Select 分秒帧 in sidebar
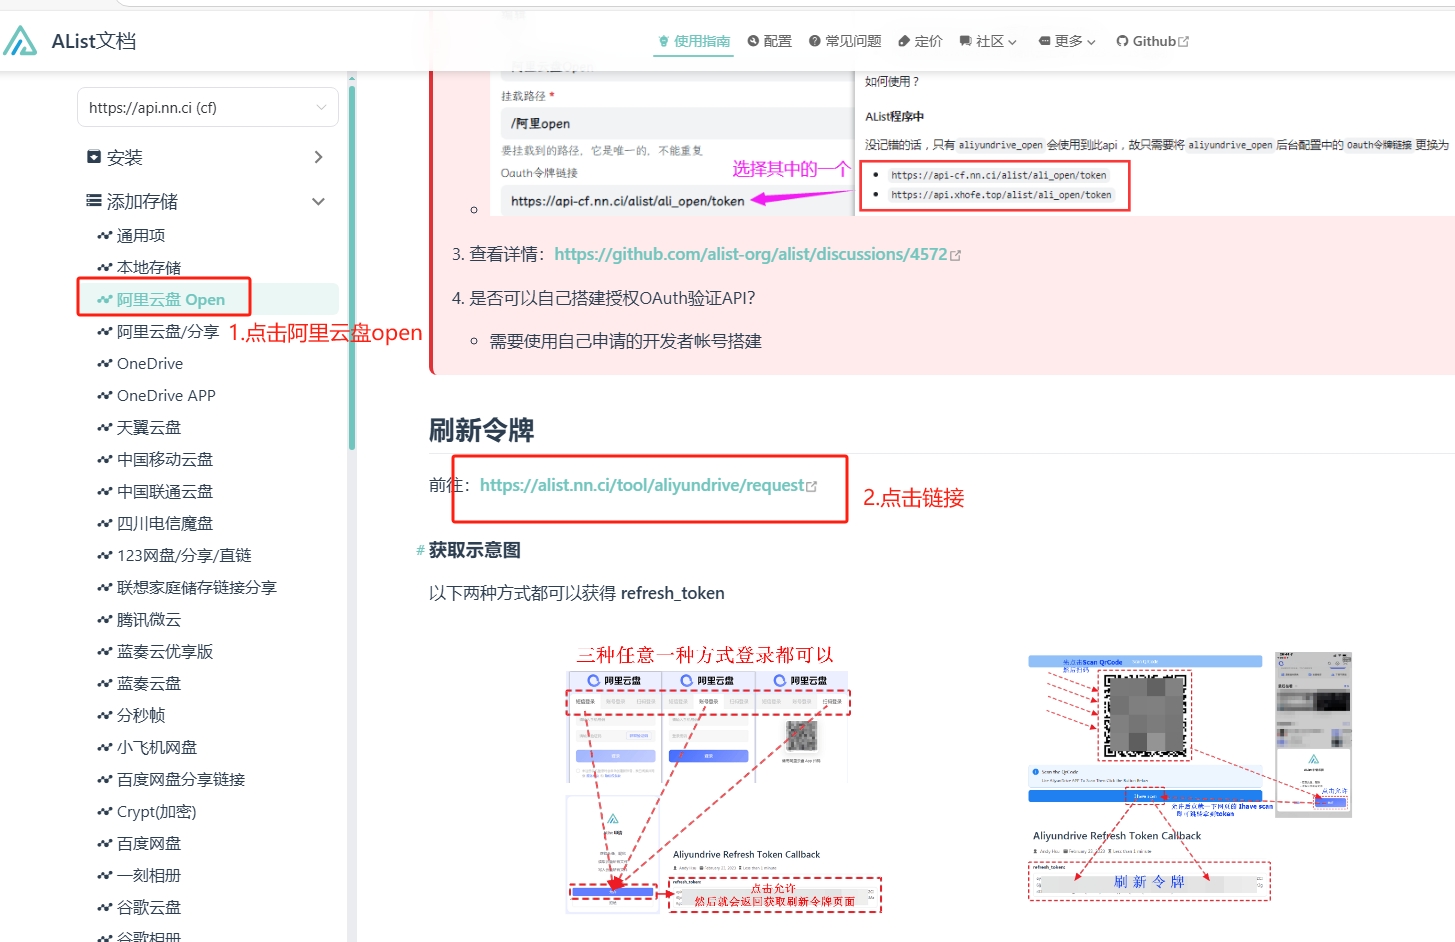Image resolution: width=1455 pixels, height=942 pixels. (x=141, y=715)
